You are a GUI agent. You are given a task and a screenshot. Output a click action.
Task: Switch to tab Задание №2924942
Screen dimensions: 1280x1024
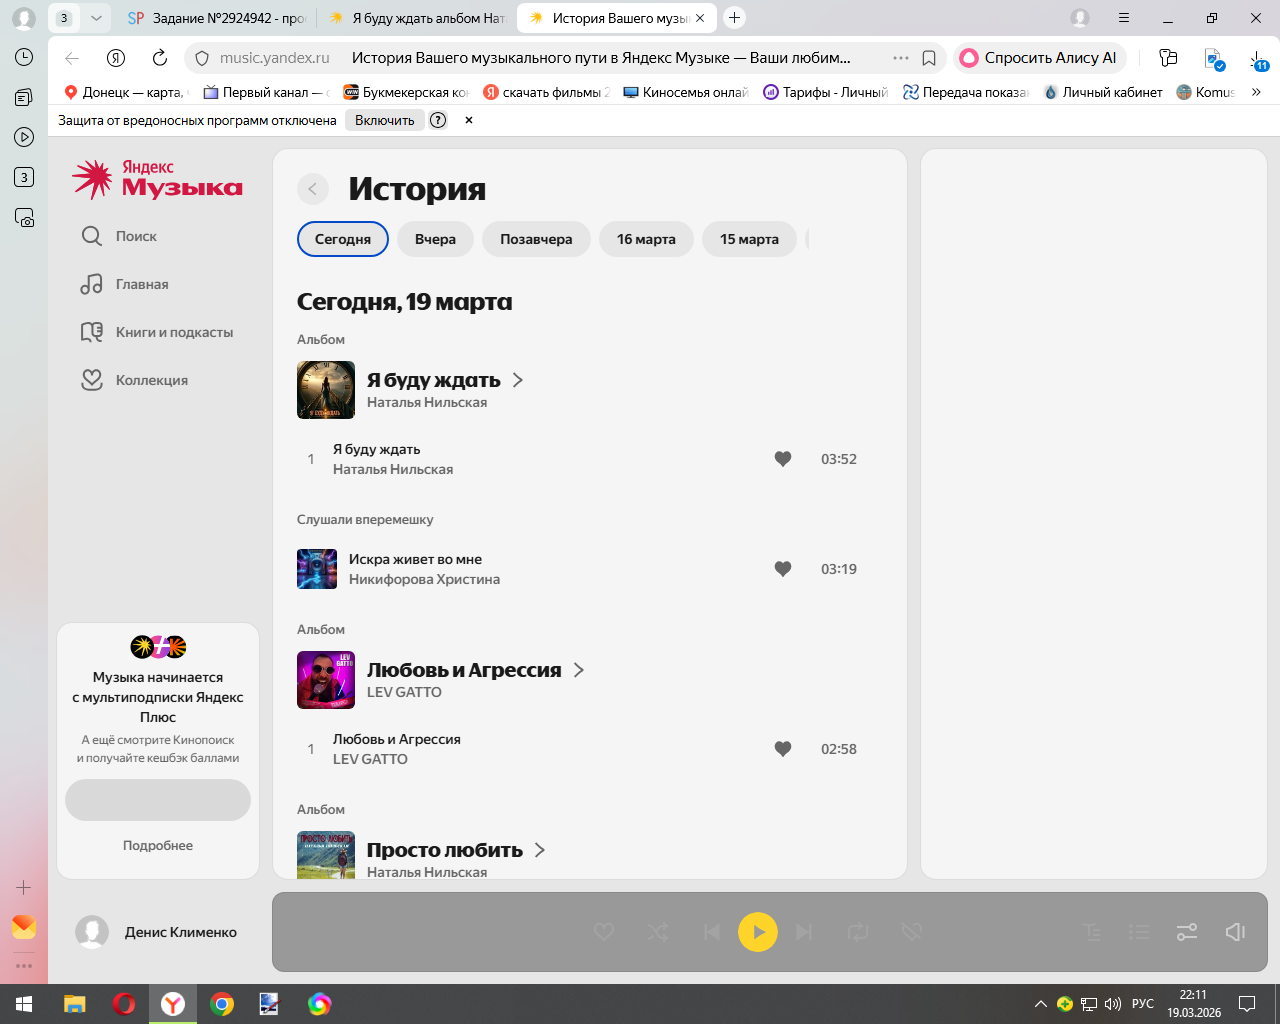[216, 18]
